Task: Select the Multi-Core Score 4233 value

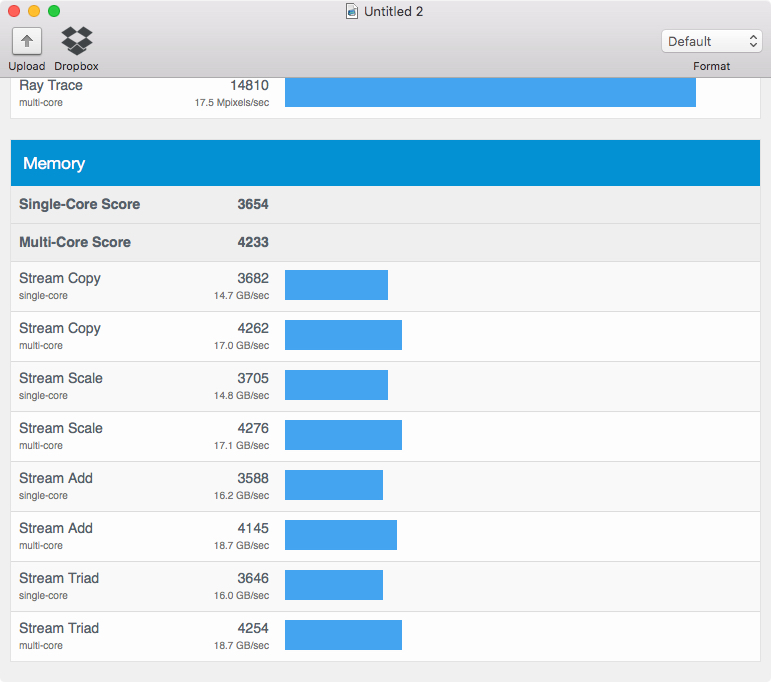Action: pyautogui.click(x=253, y=242)
